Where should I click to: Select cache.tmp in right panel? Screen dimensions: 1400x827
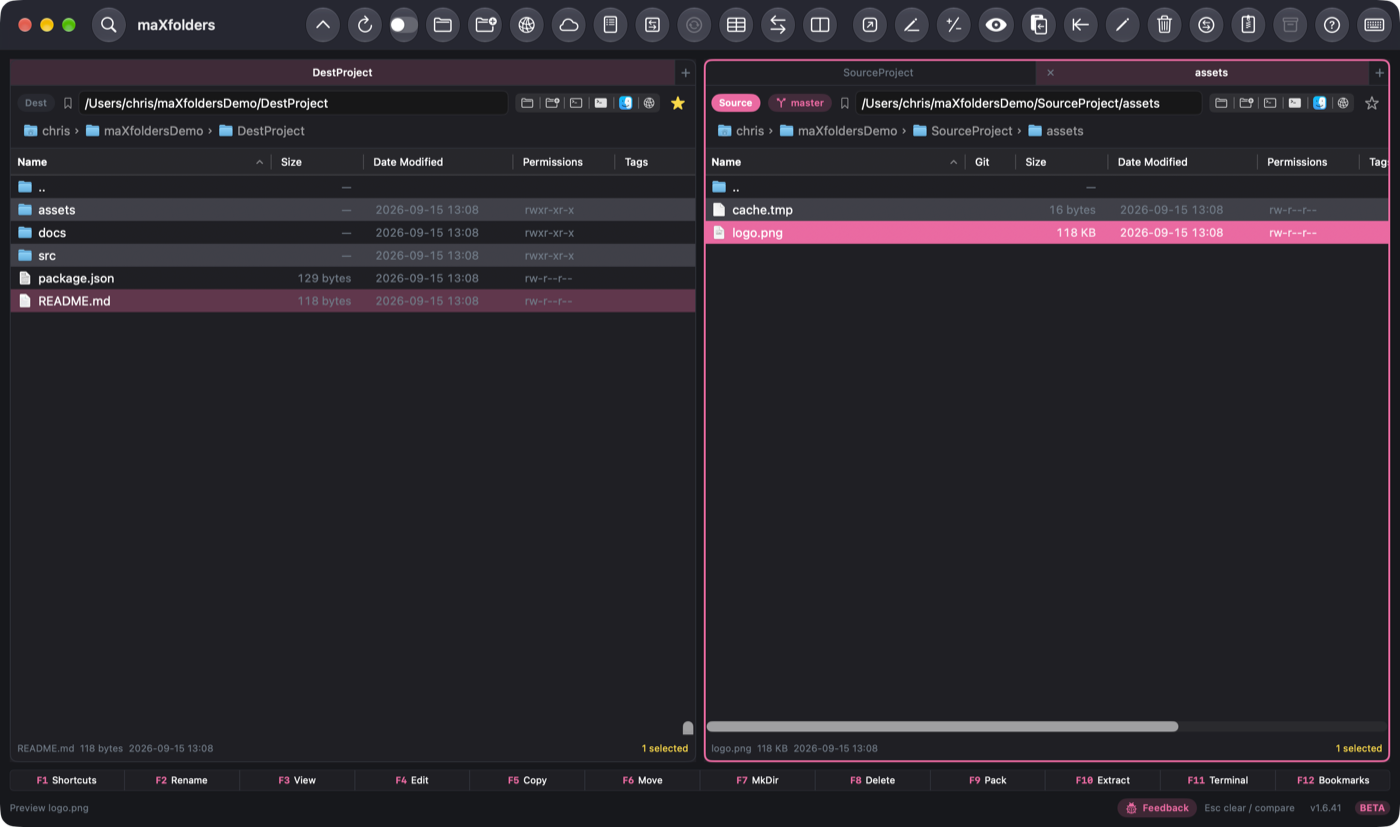pos(1047,210)
